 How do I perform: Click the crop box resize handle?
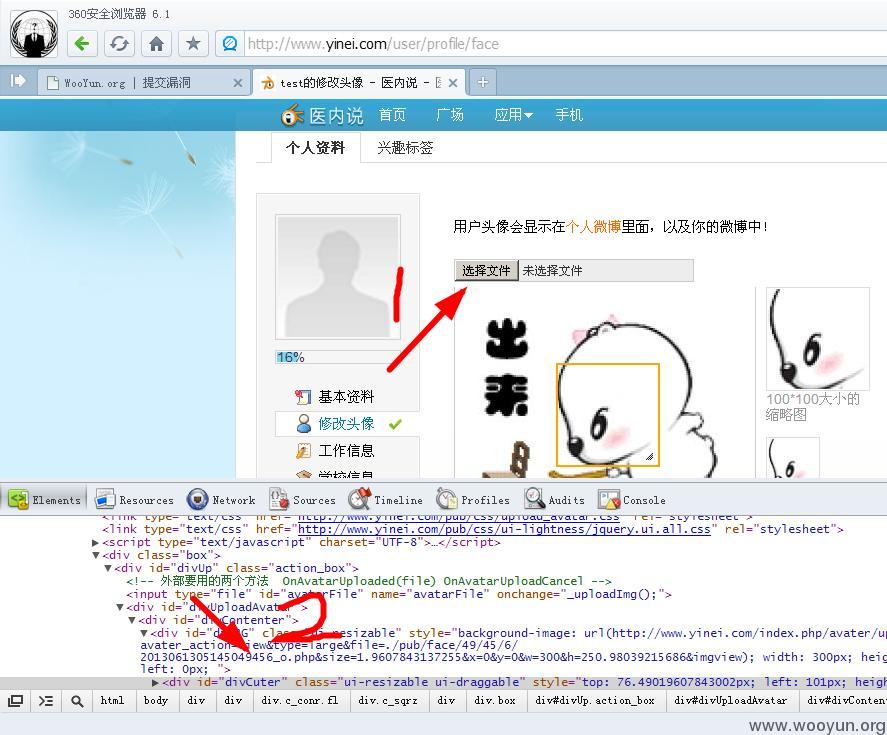649,456
